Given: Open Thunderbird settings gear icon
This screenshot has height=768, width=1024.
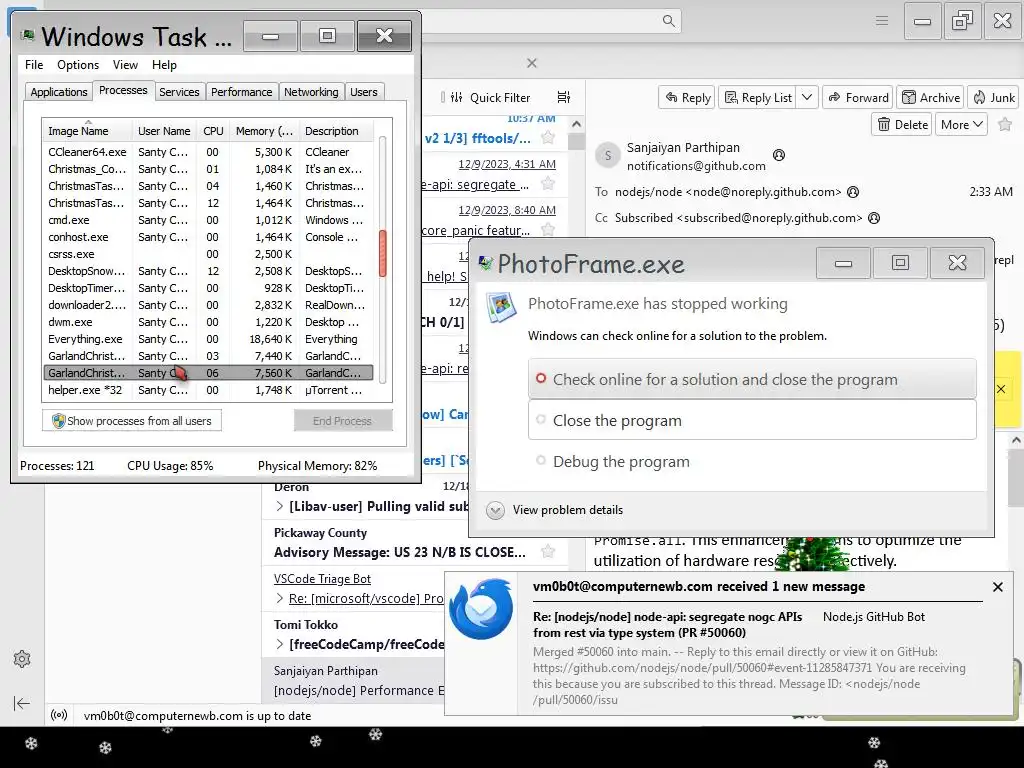Looking at the screenshot, I should point(22,659).
